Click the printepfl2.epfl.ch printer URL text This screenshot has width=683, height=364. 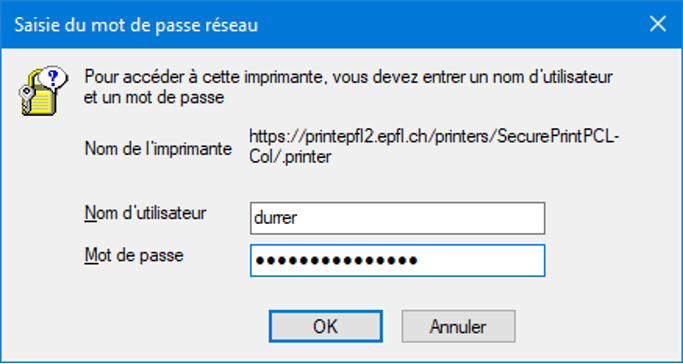pos(434,138)
